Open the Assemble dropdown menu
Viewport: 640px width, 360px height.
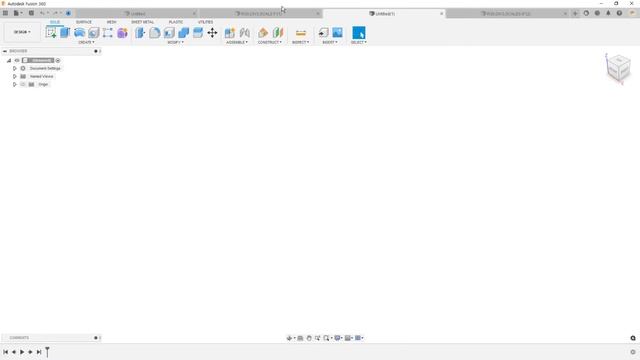pos(237,42)
